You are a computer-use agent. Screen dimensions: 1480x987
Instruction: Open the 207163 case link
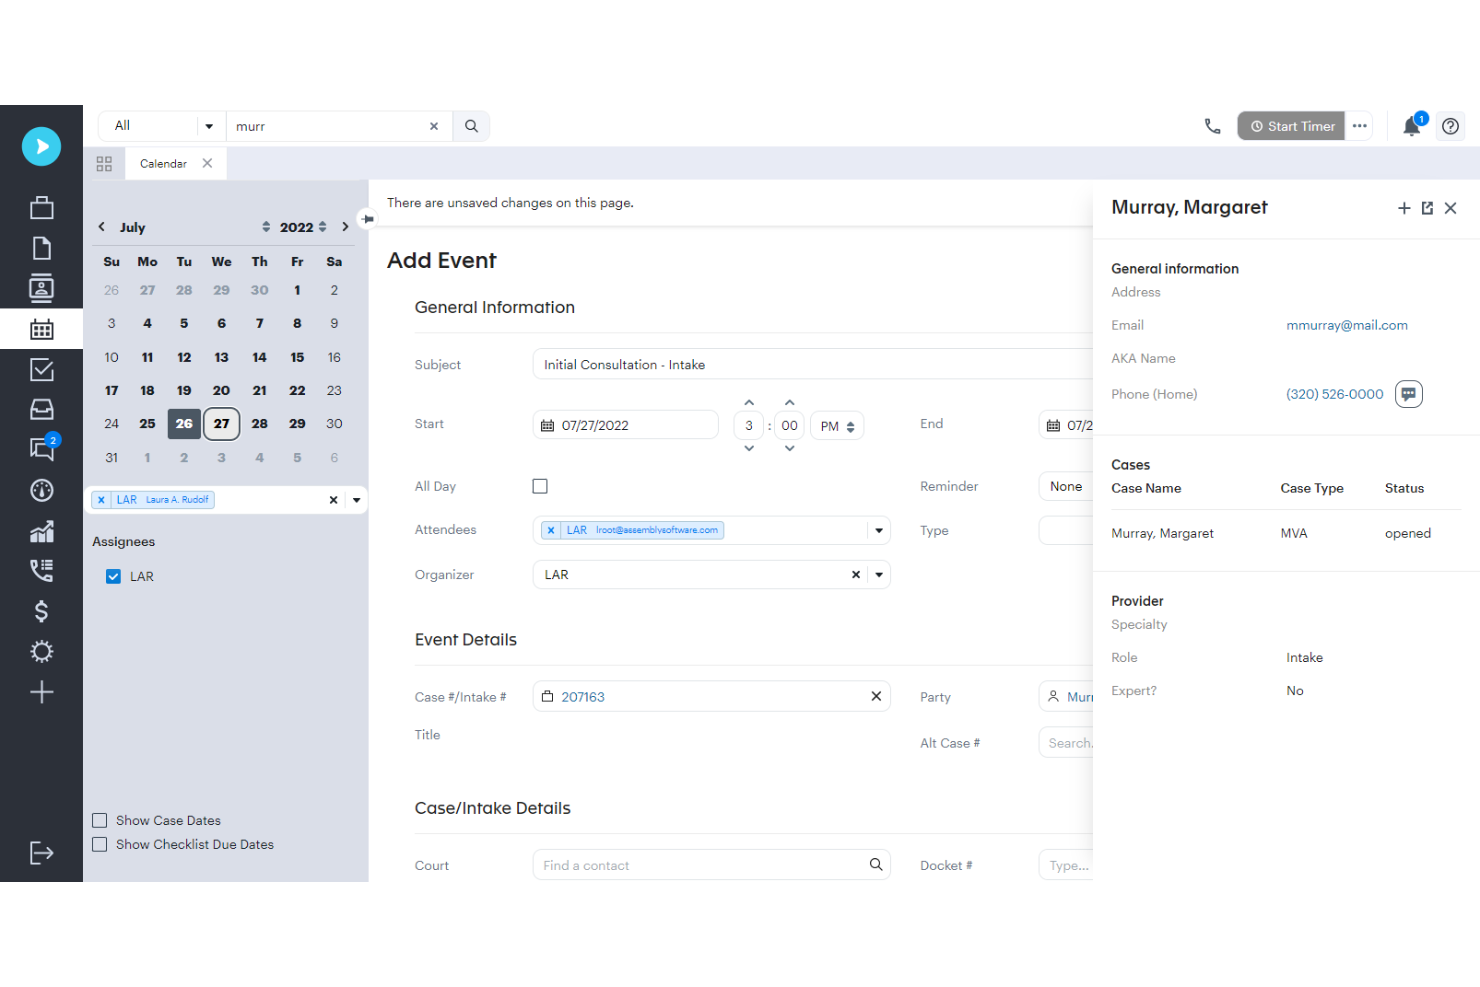(582, 697)
